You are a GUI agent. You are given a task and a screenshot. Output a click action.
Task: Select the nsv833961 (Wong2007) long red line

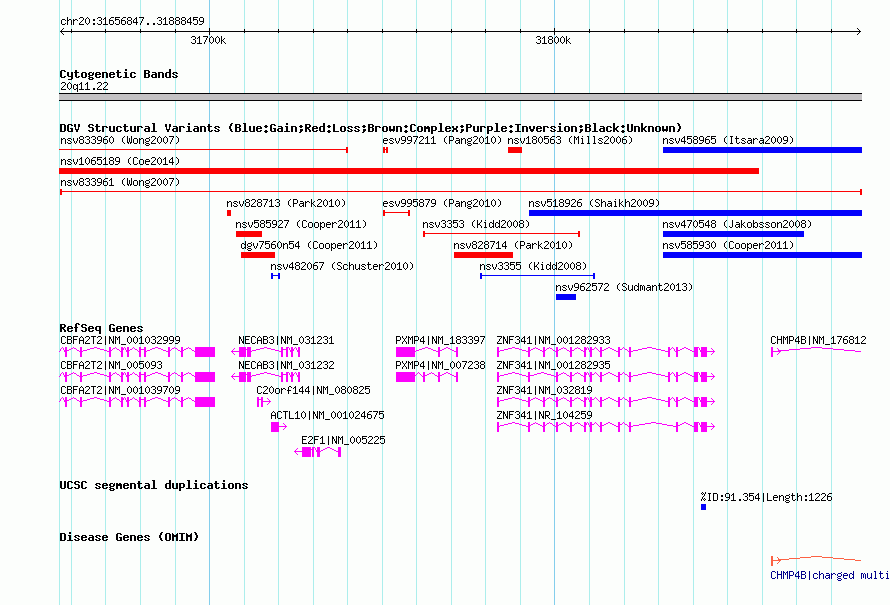[x=461, y=192]
